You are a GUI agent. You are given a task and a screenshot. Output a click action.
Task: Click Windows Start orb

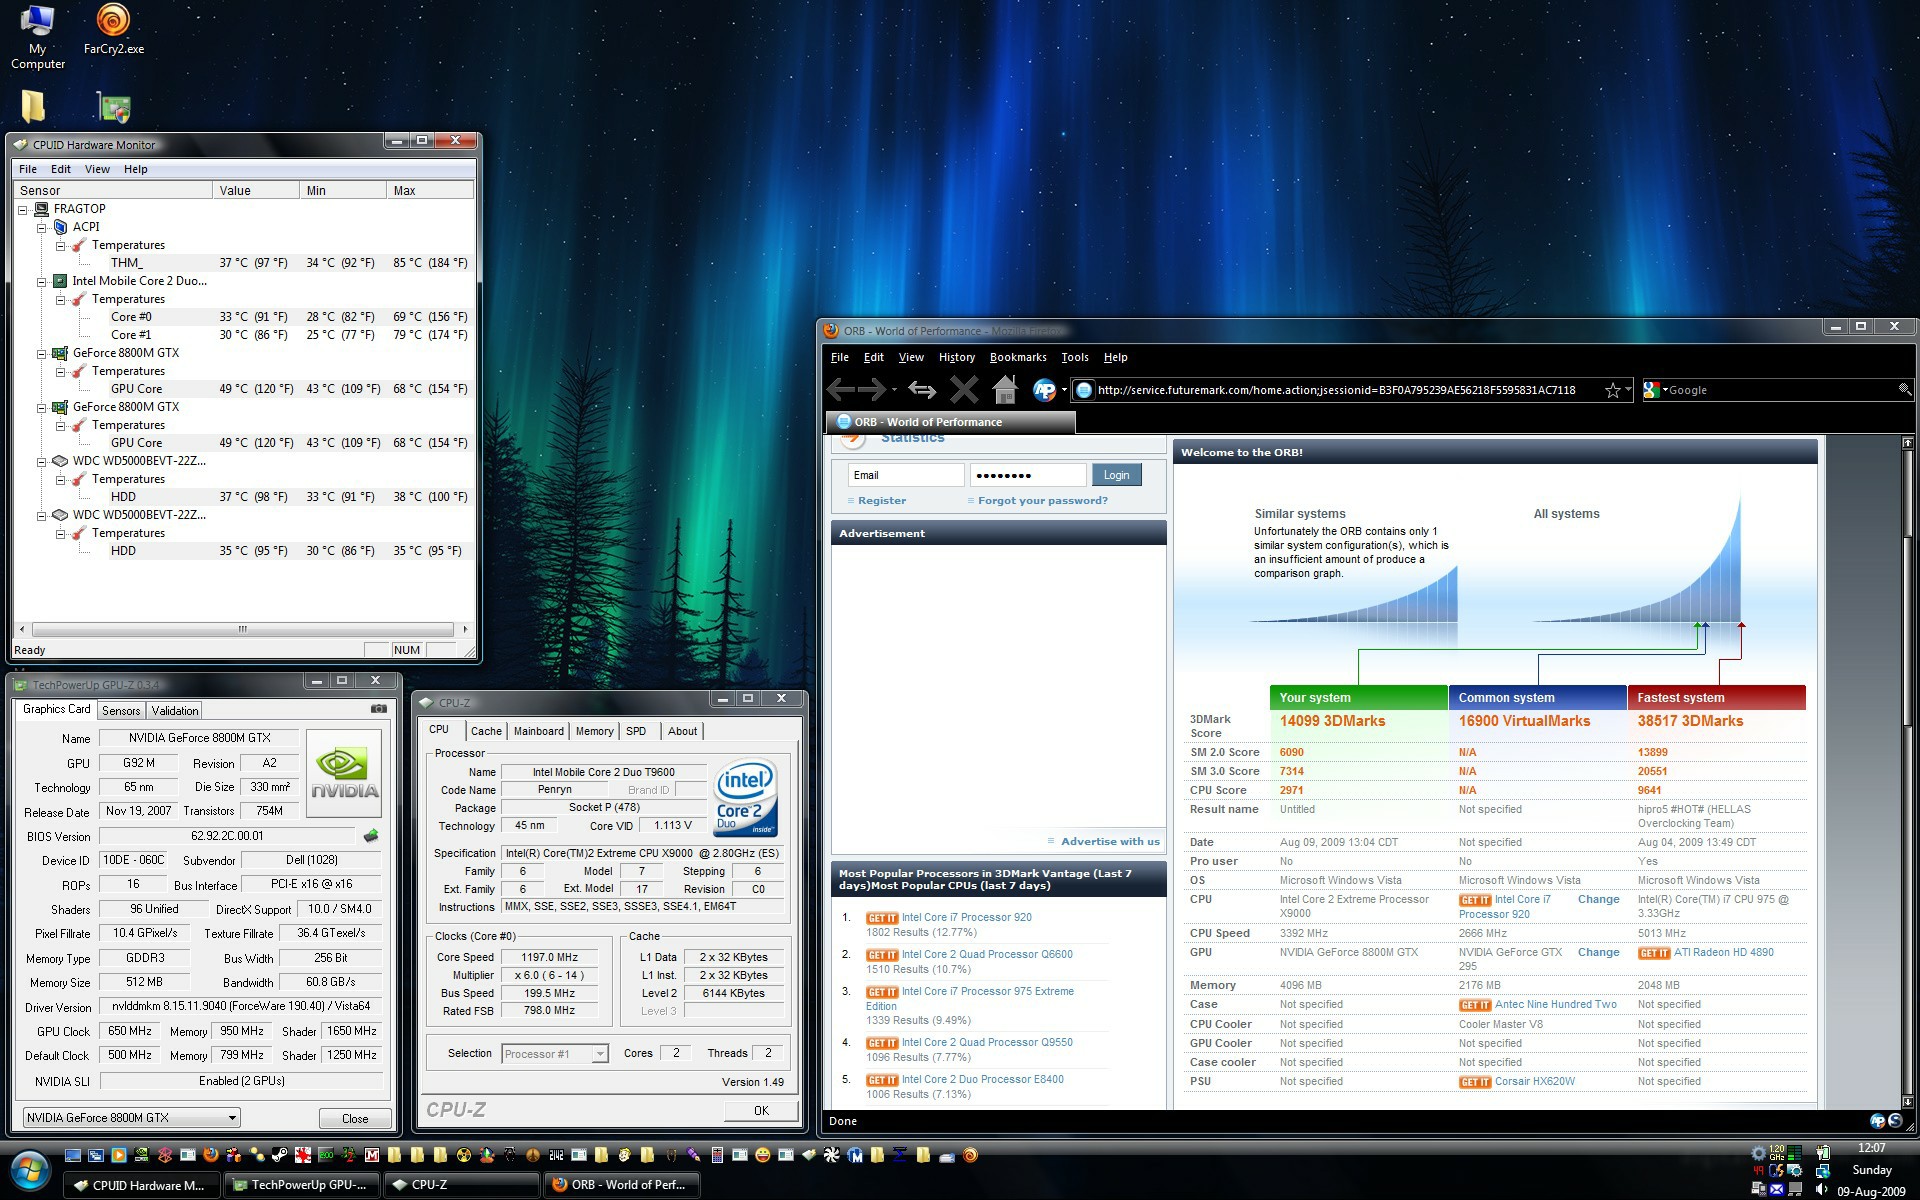tap(29, 1172)
